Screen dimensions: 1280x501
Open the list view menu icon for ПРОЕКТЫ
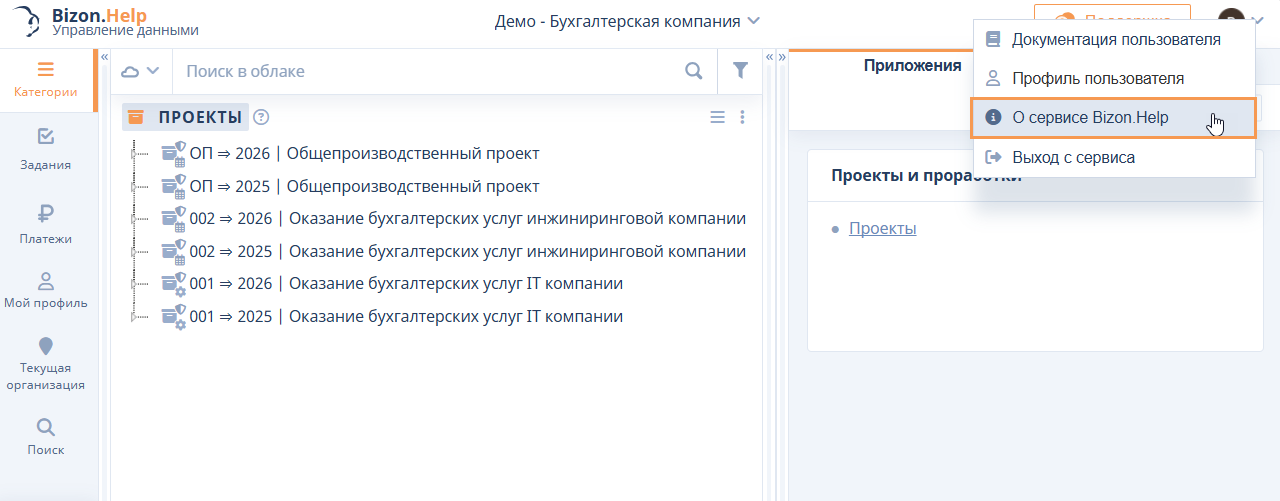coord(717,117)
